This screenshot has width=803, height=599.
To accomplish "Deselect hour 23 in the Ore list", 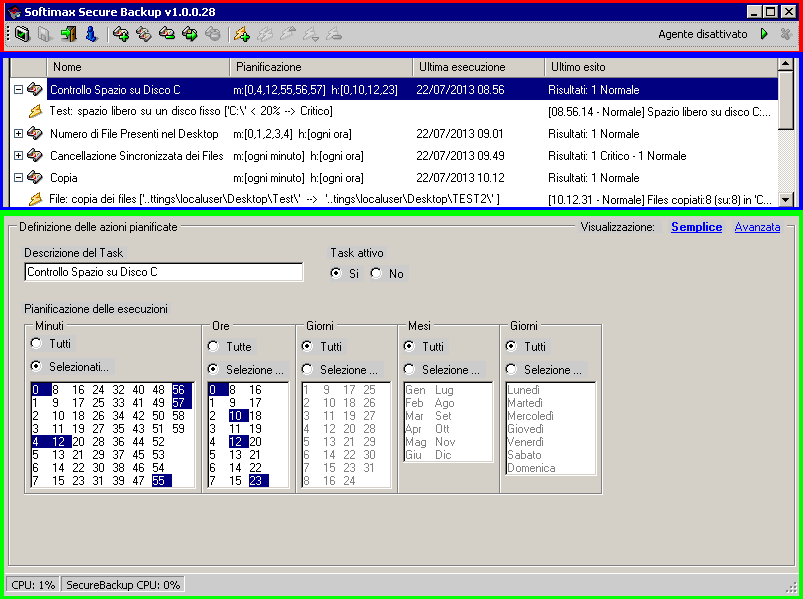I will [259, 480].
